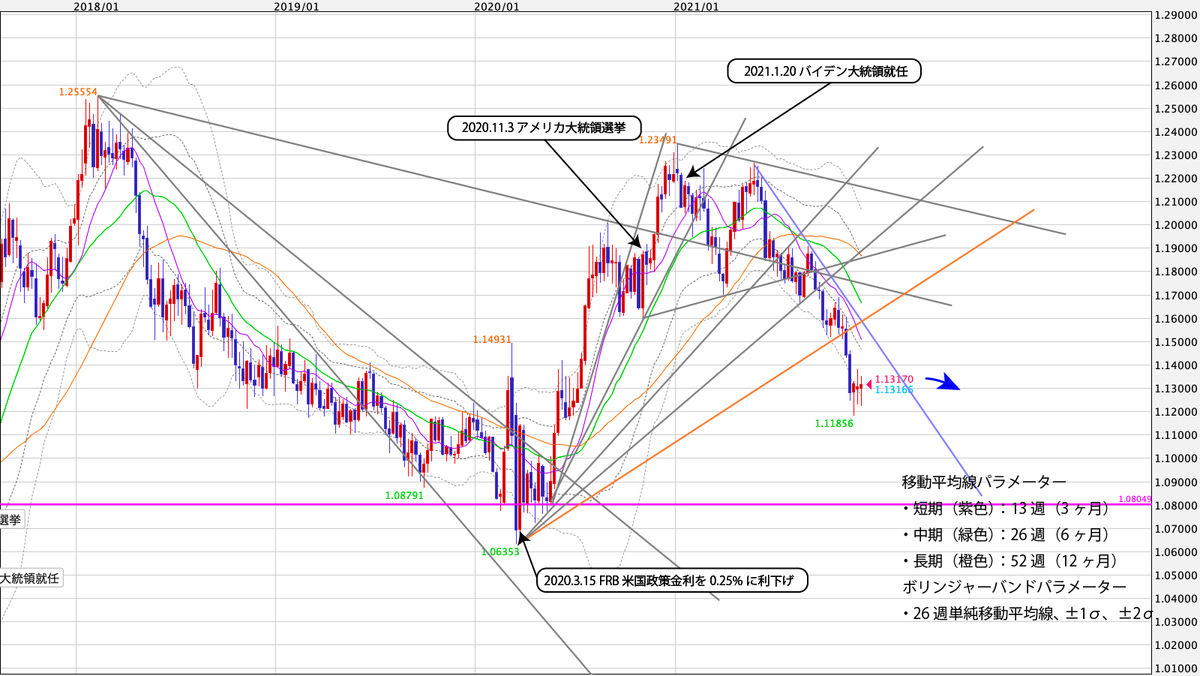Click the 1.11000 price axis value

click(x=1177, y=435)
